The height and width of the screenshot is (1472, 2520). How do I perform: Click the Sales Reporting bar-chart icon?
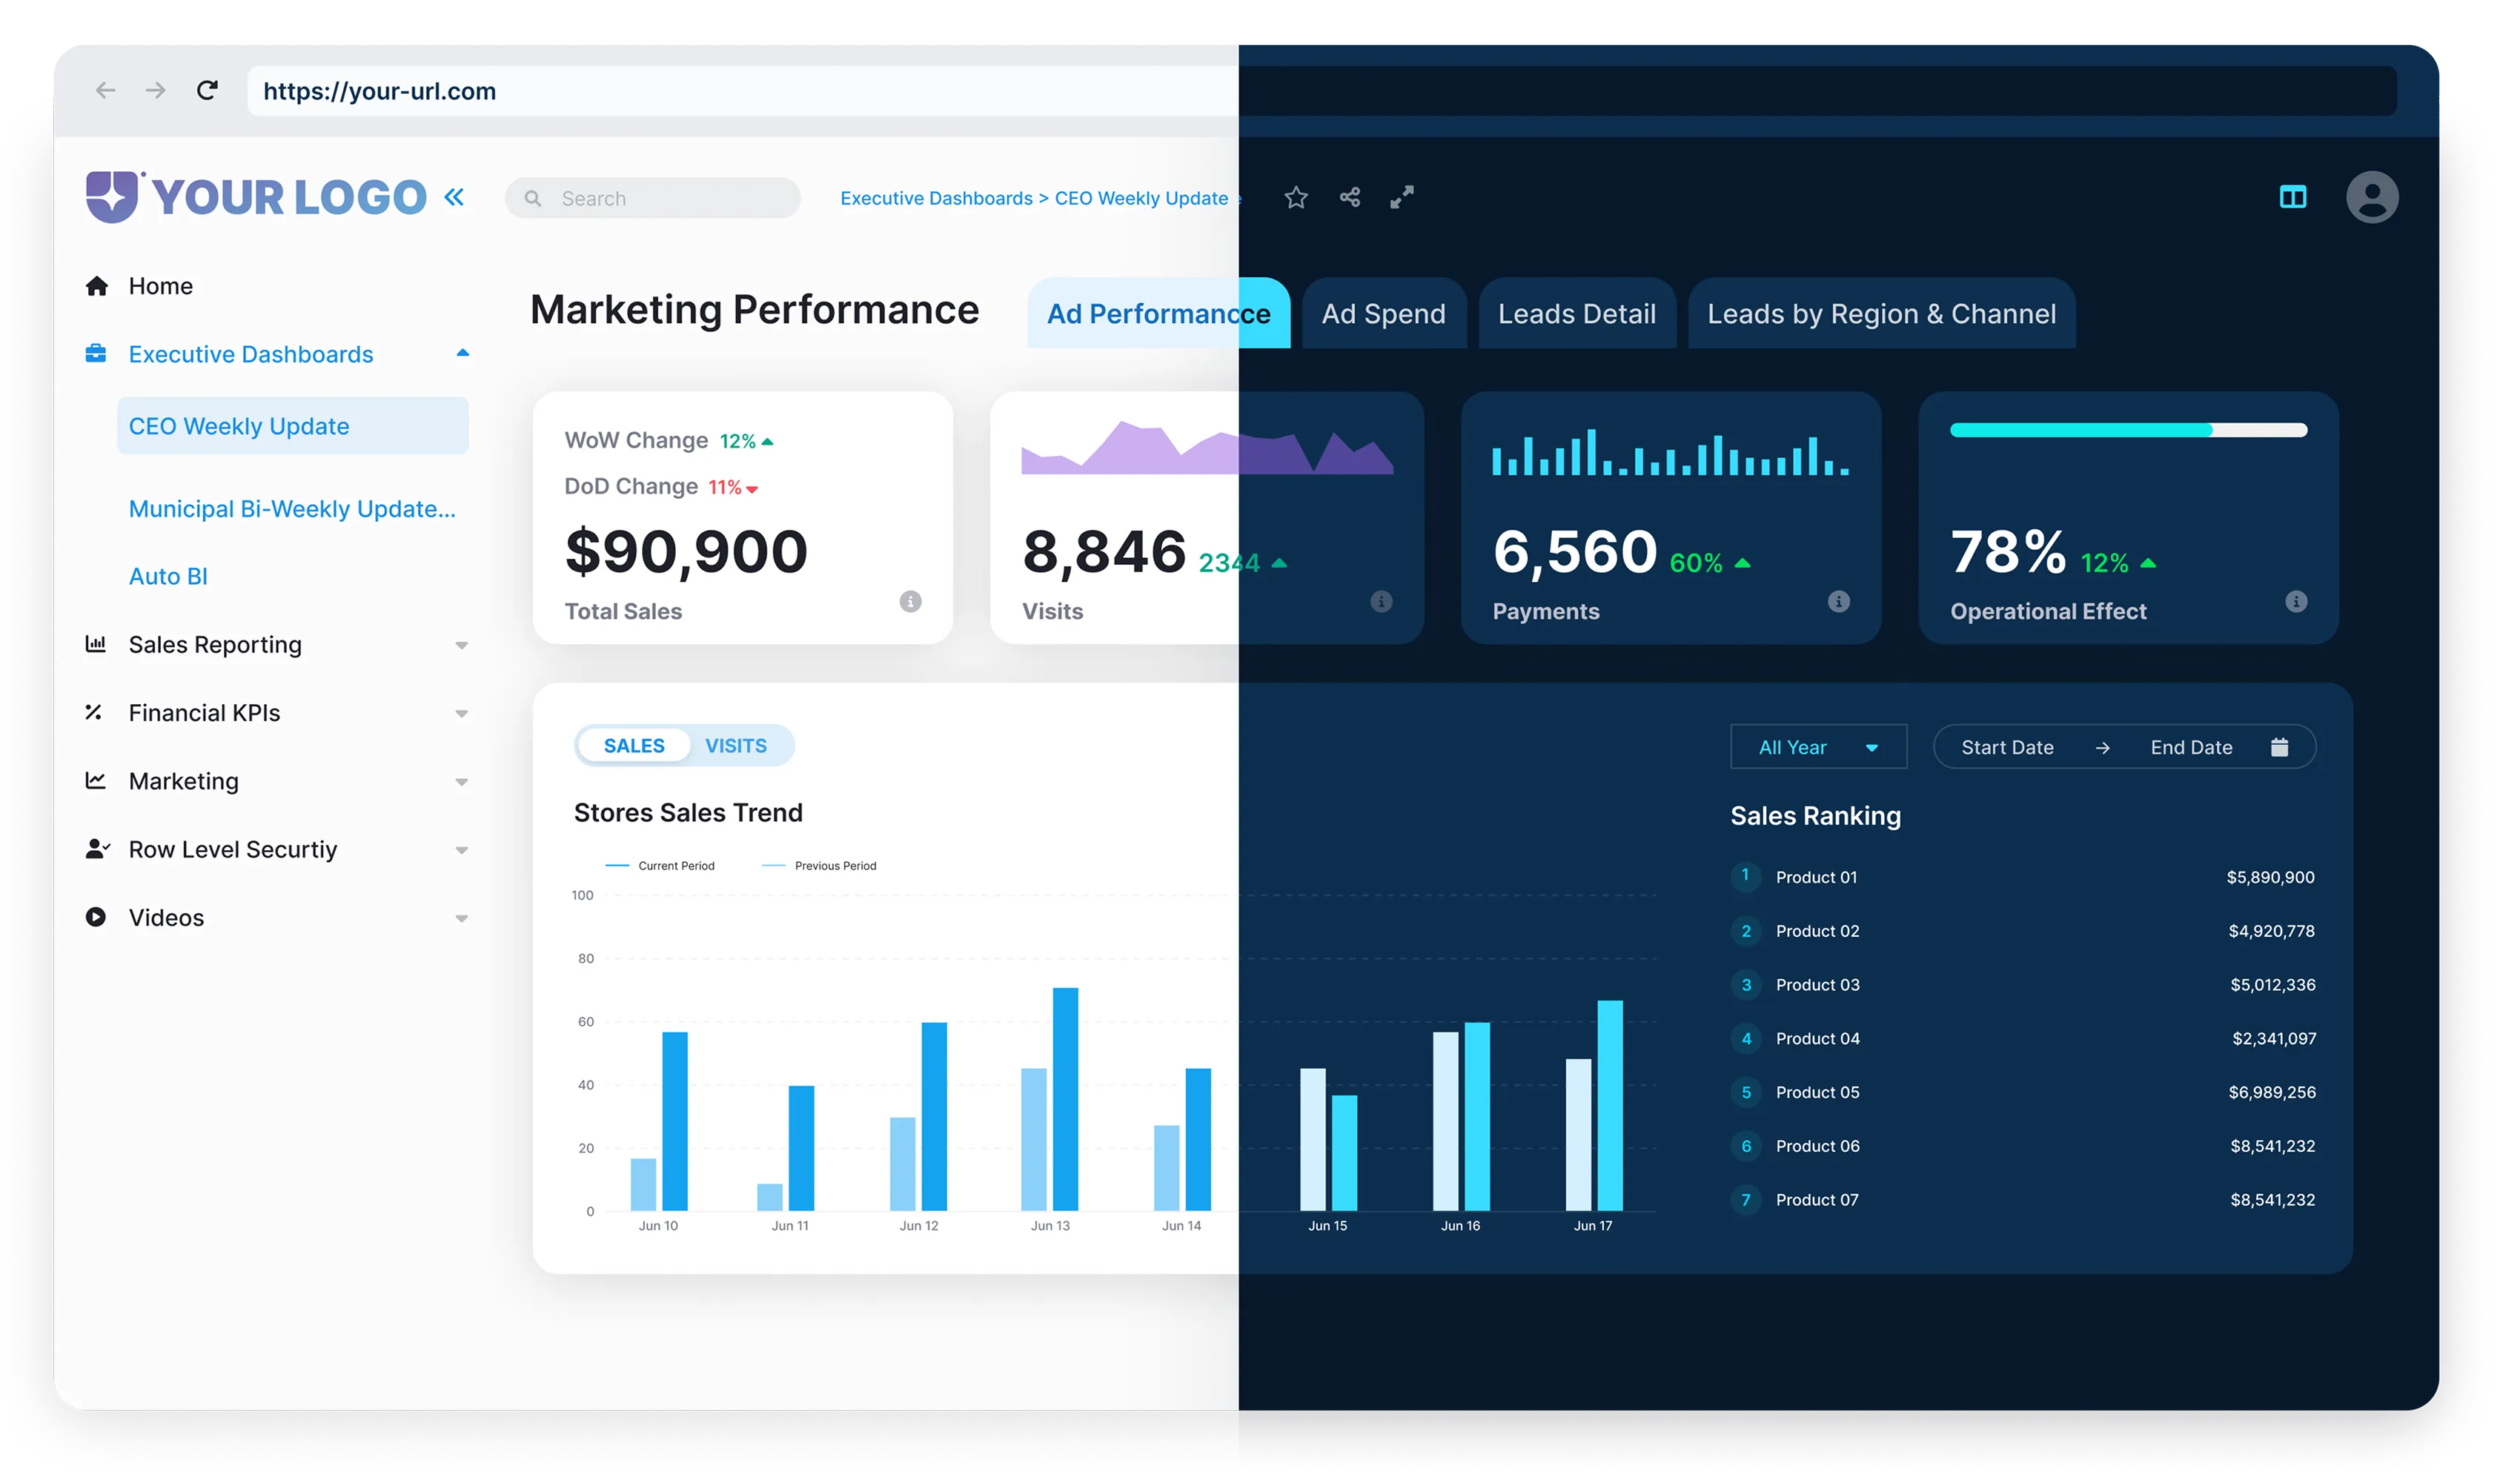click(x=95, y=644)
